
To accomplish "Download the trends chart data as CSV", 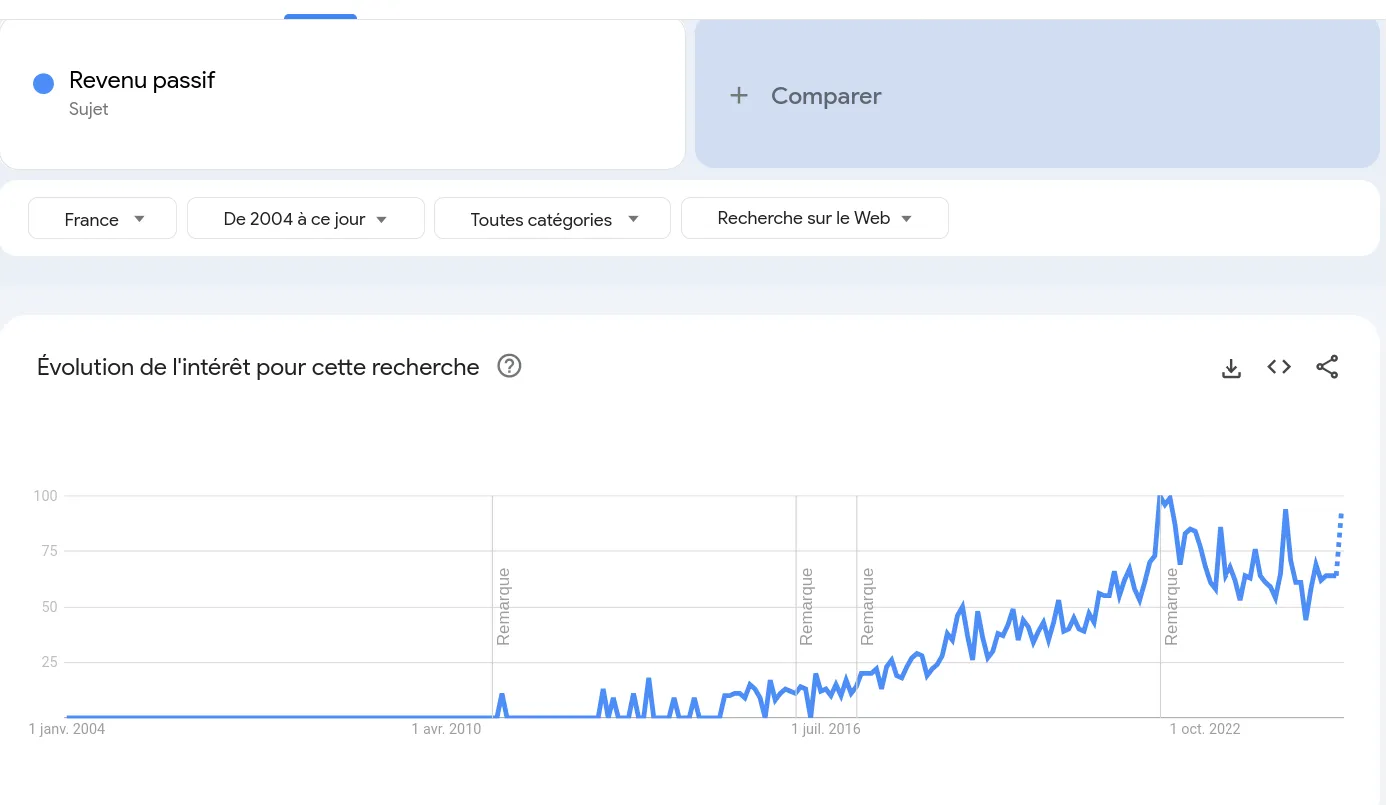I will click(1231, 367).
